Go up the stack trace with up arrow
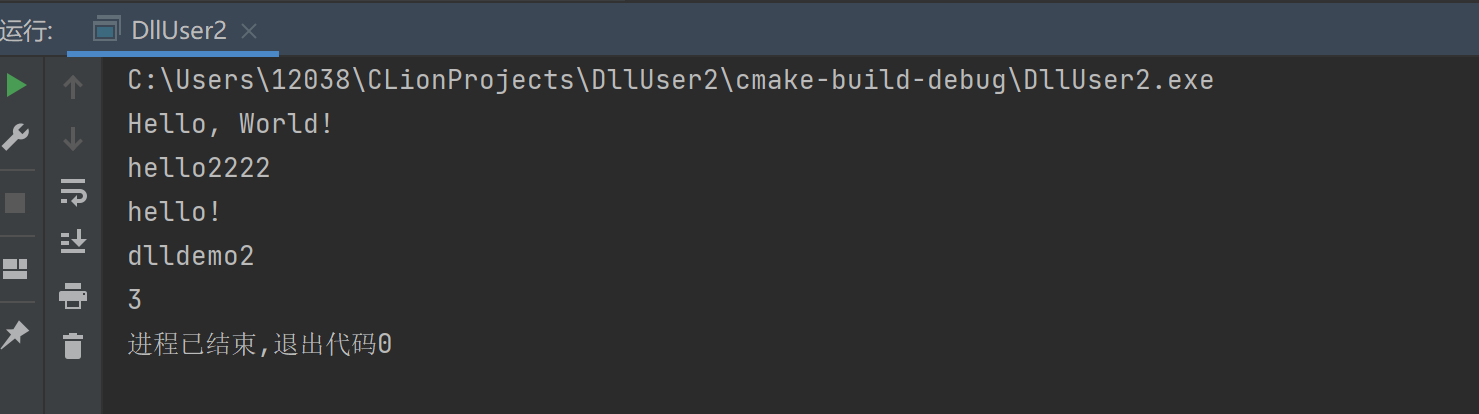This screenshot has height=414, width=1479. 73,87
